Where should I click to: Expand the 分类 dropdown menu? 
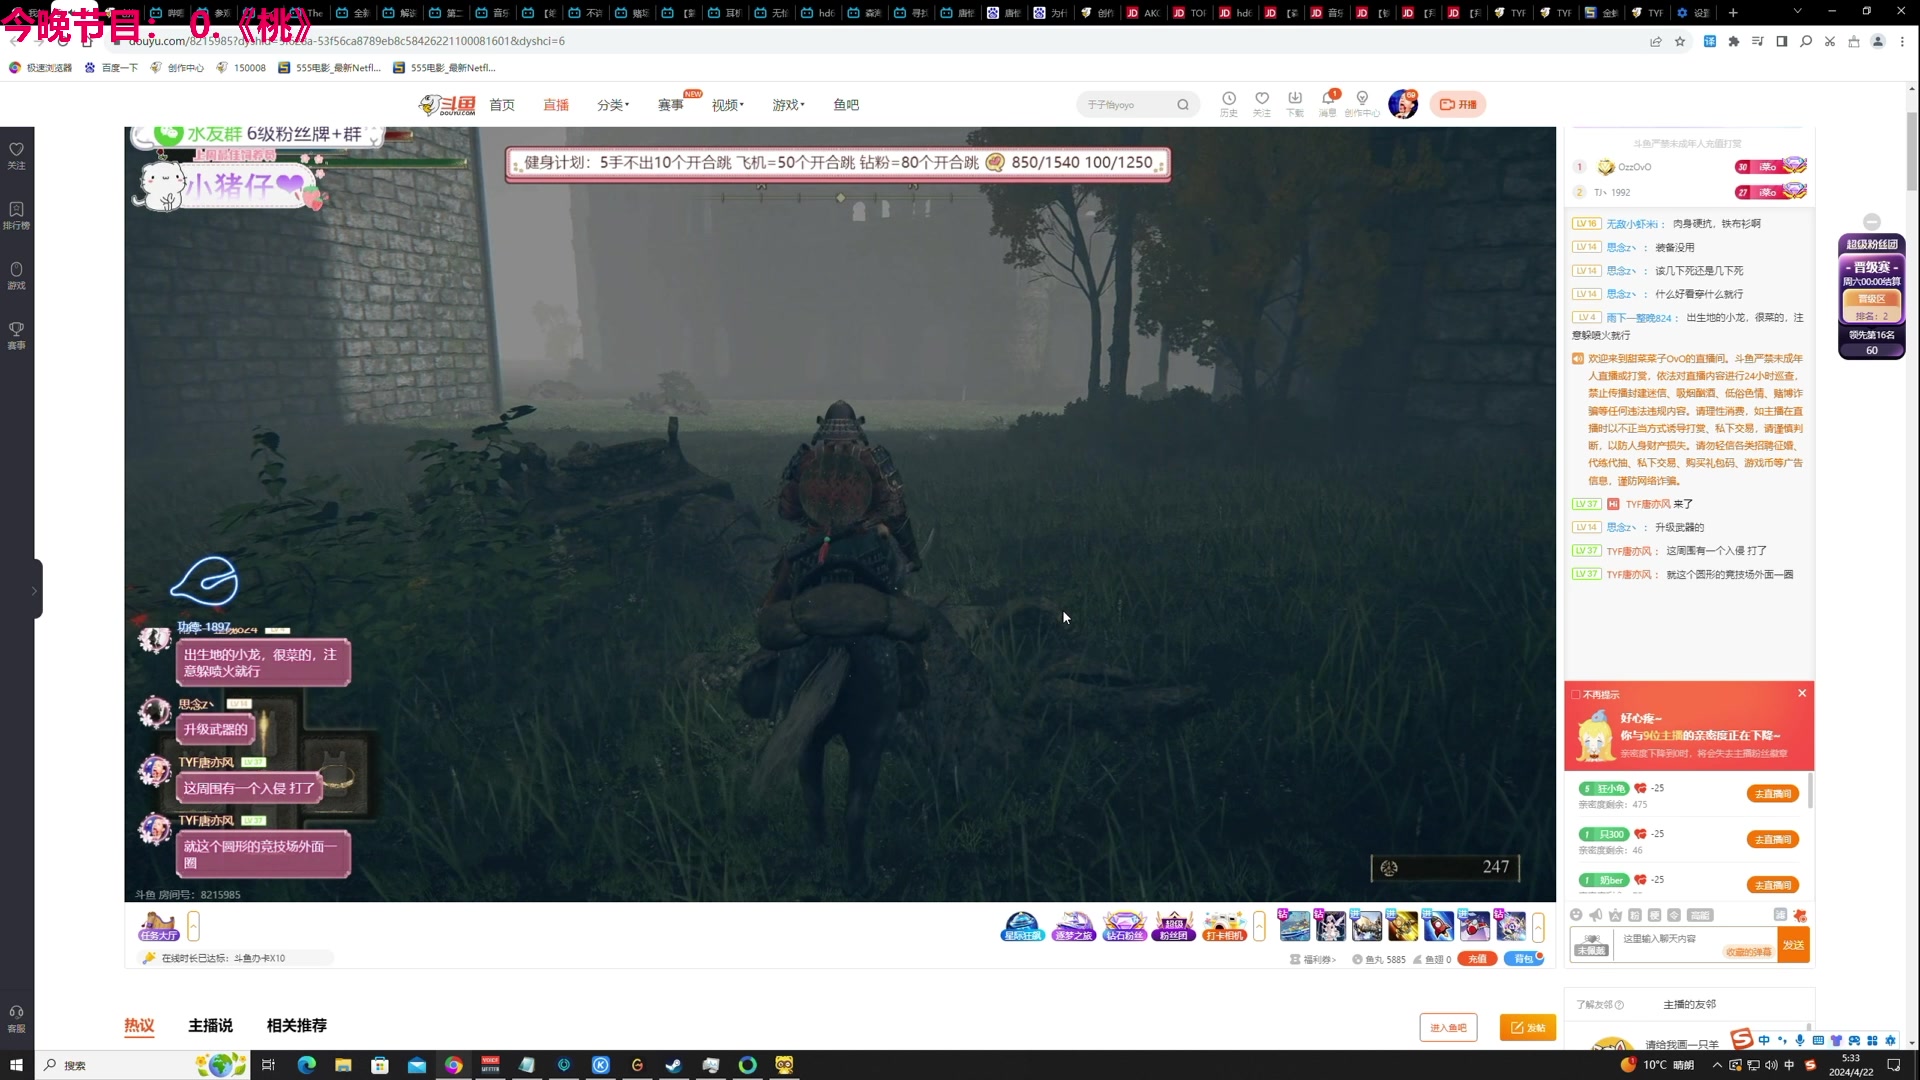coord(612,105)
